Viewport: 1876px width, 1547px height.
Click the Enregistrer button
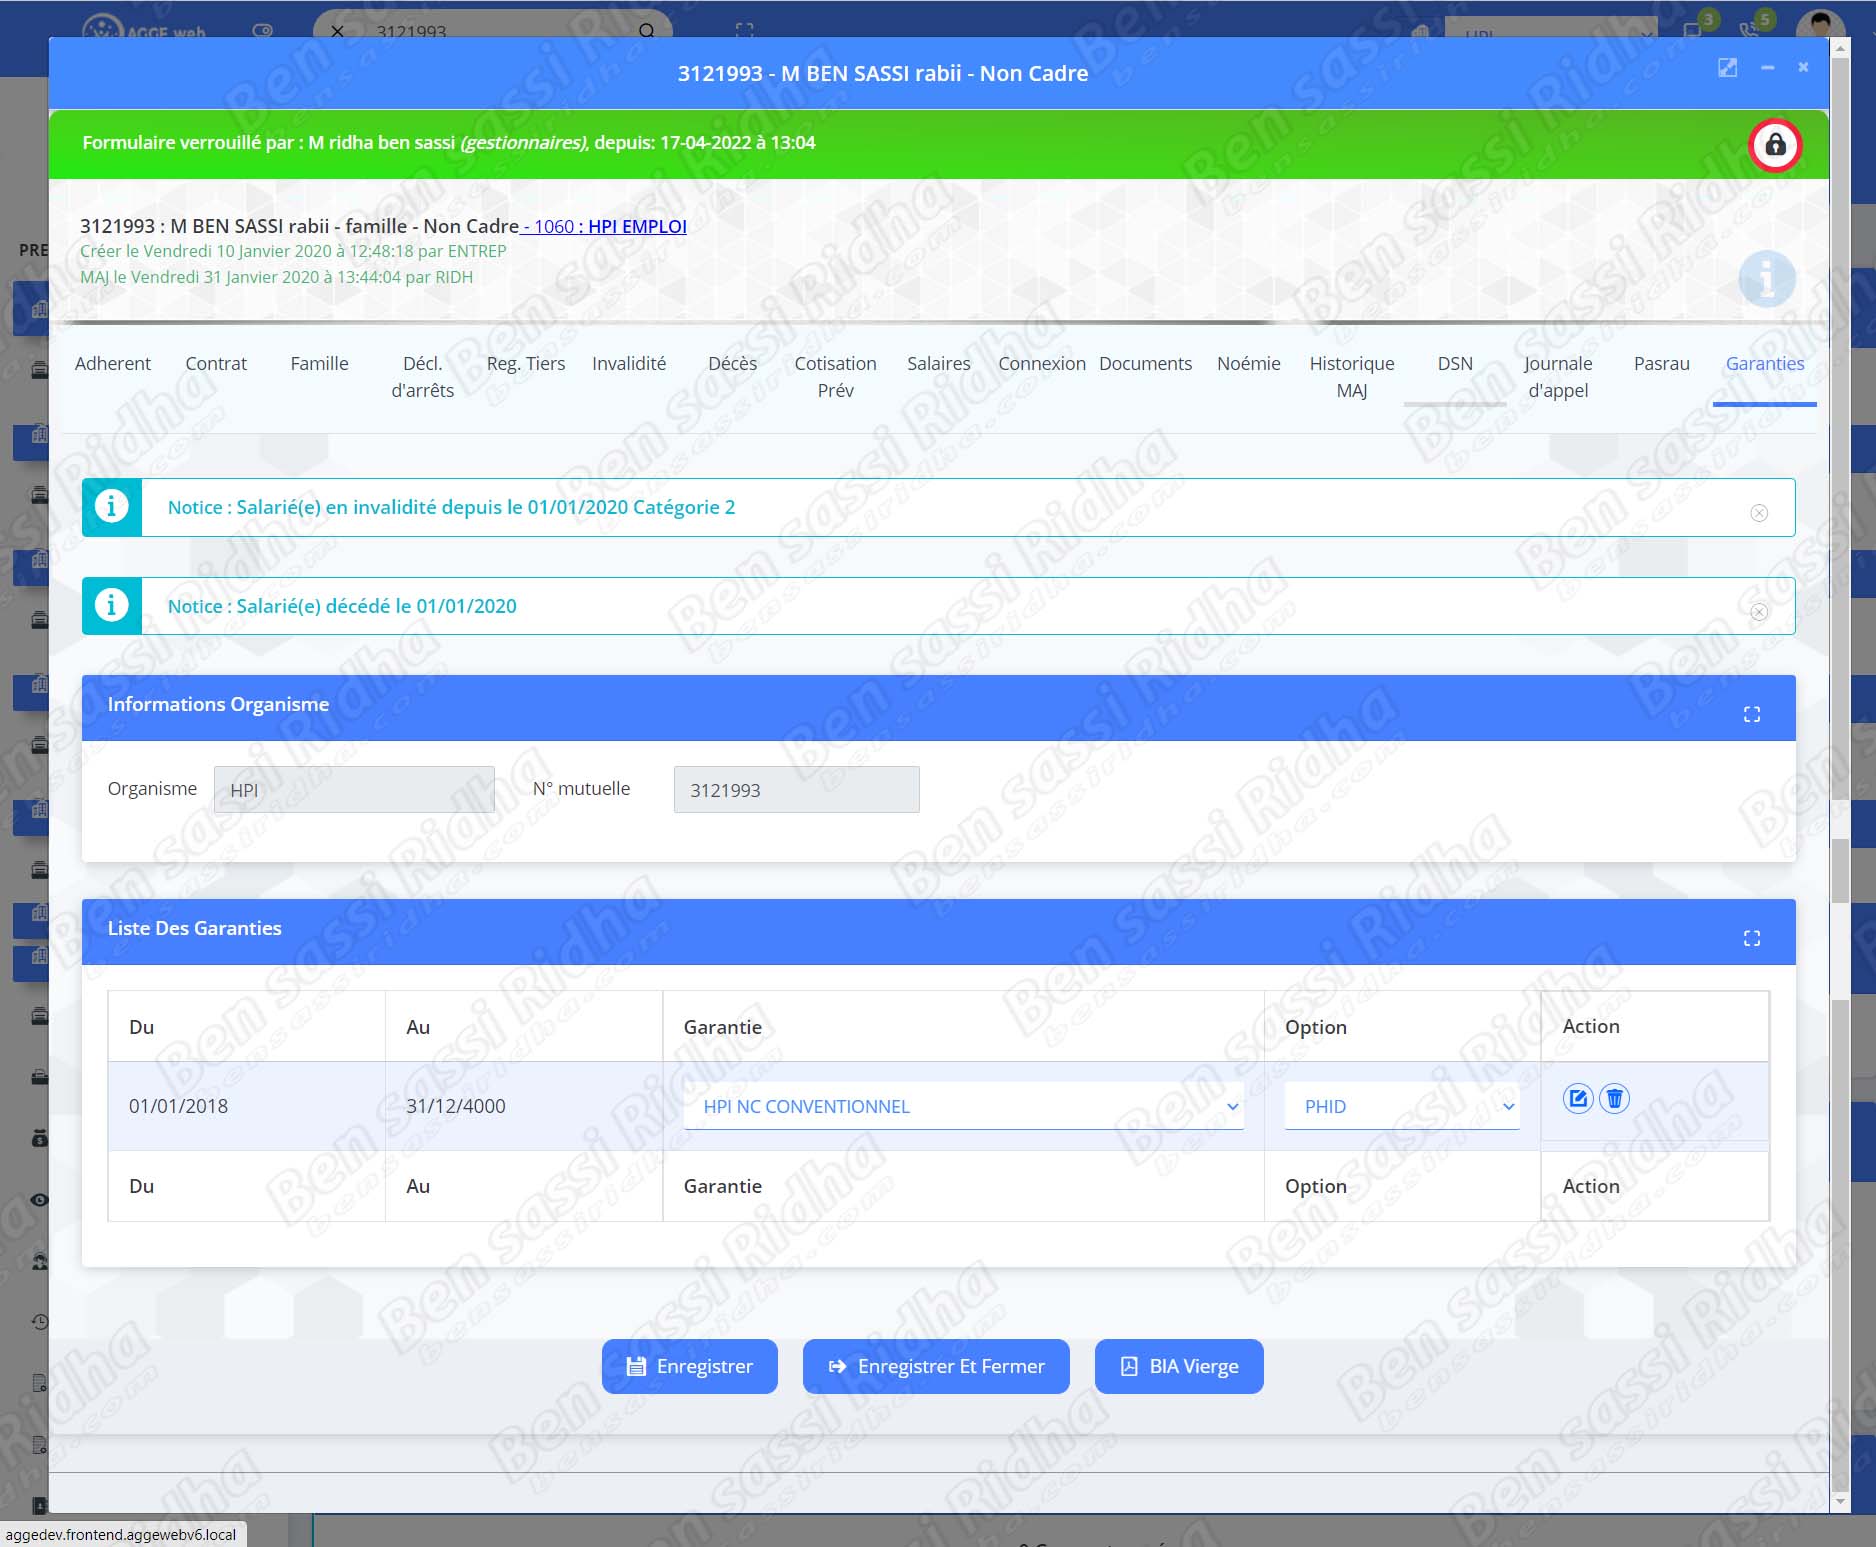point(689,1366)
